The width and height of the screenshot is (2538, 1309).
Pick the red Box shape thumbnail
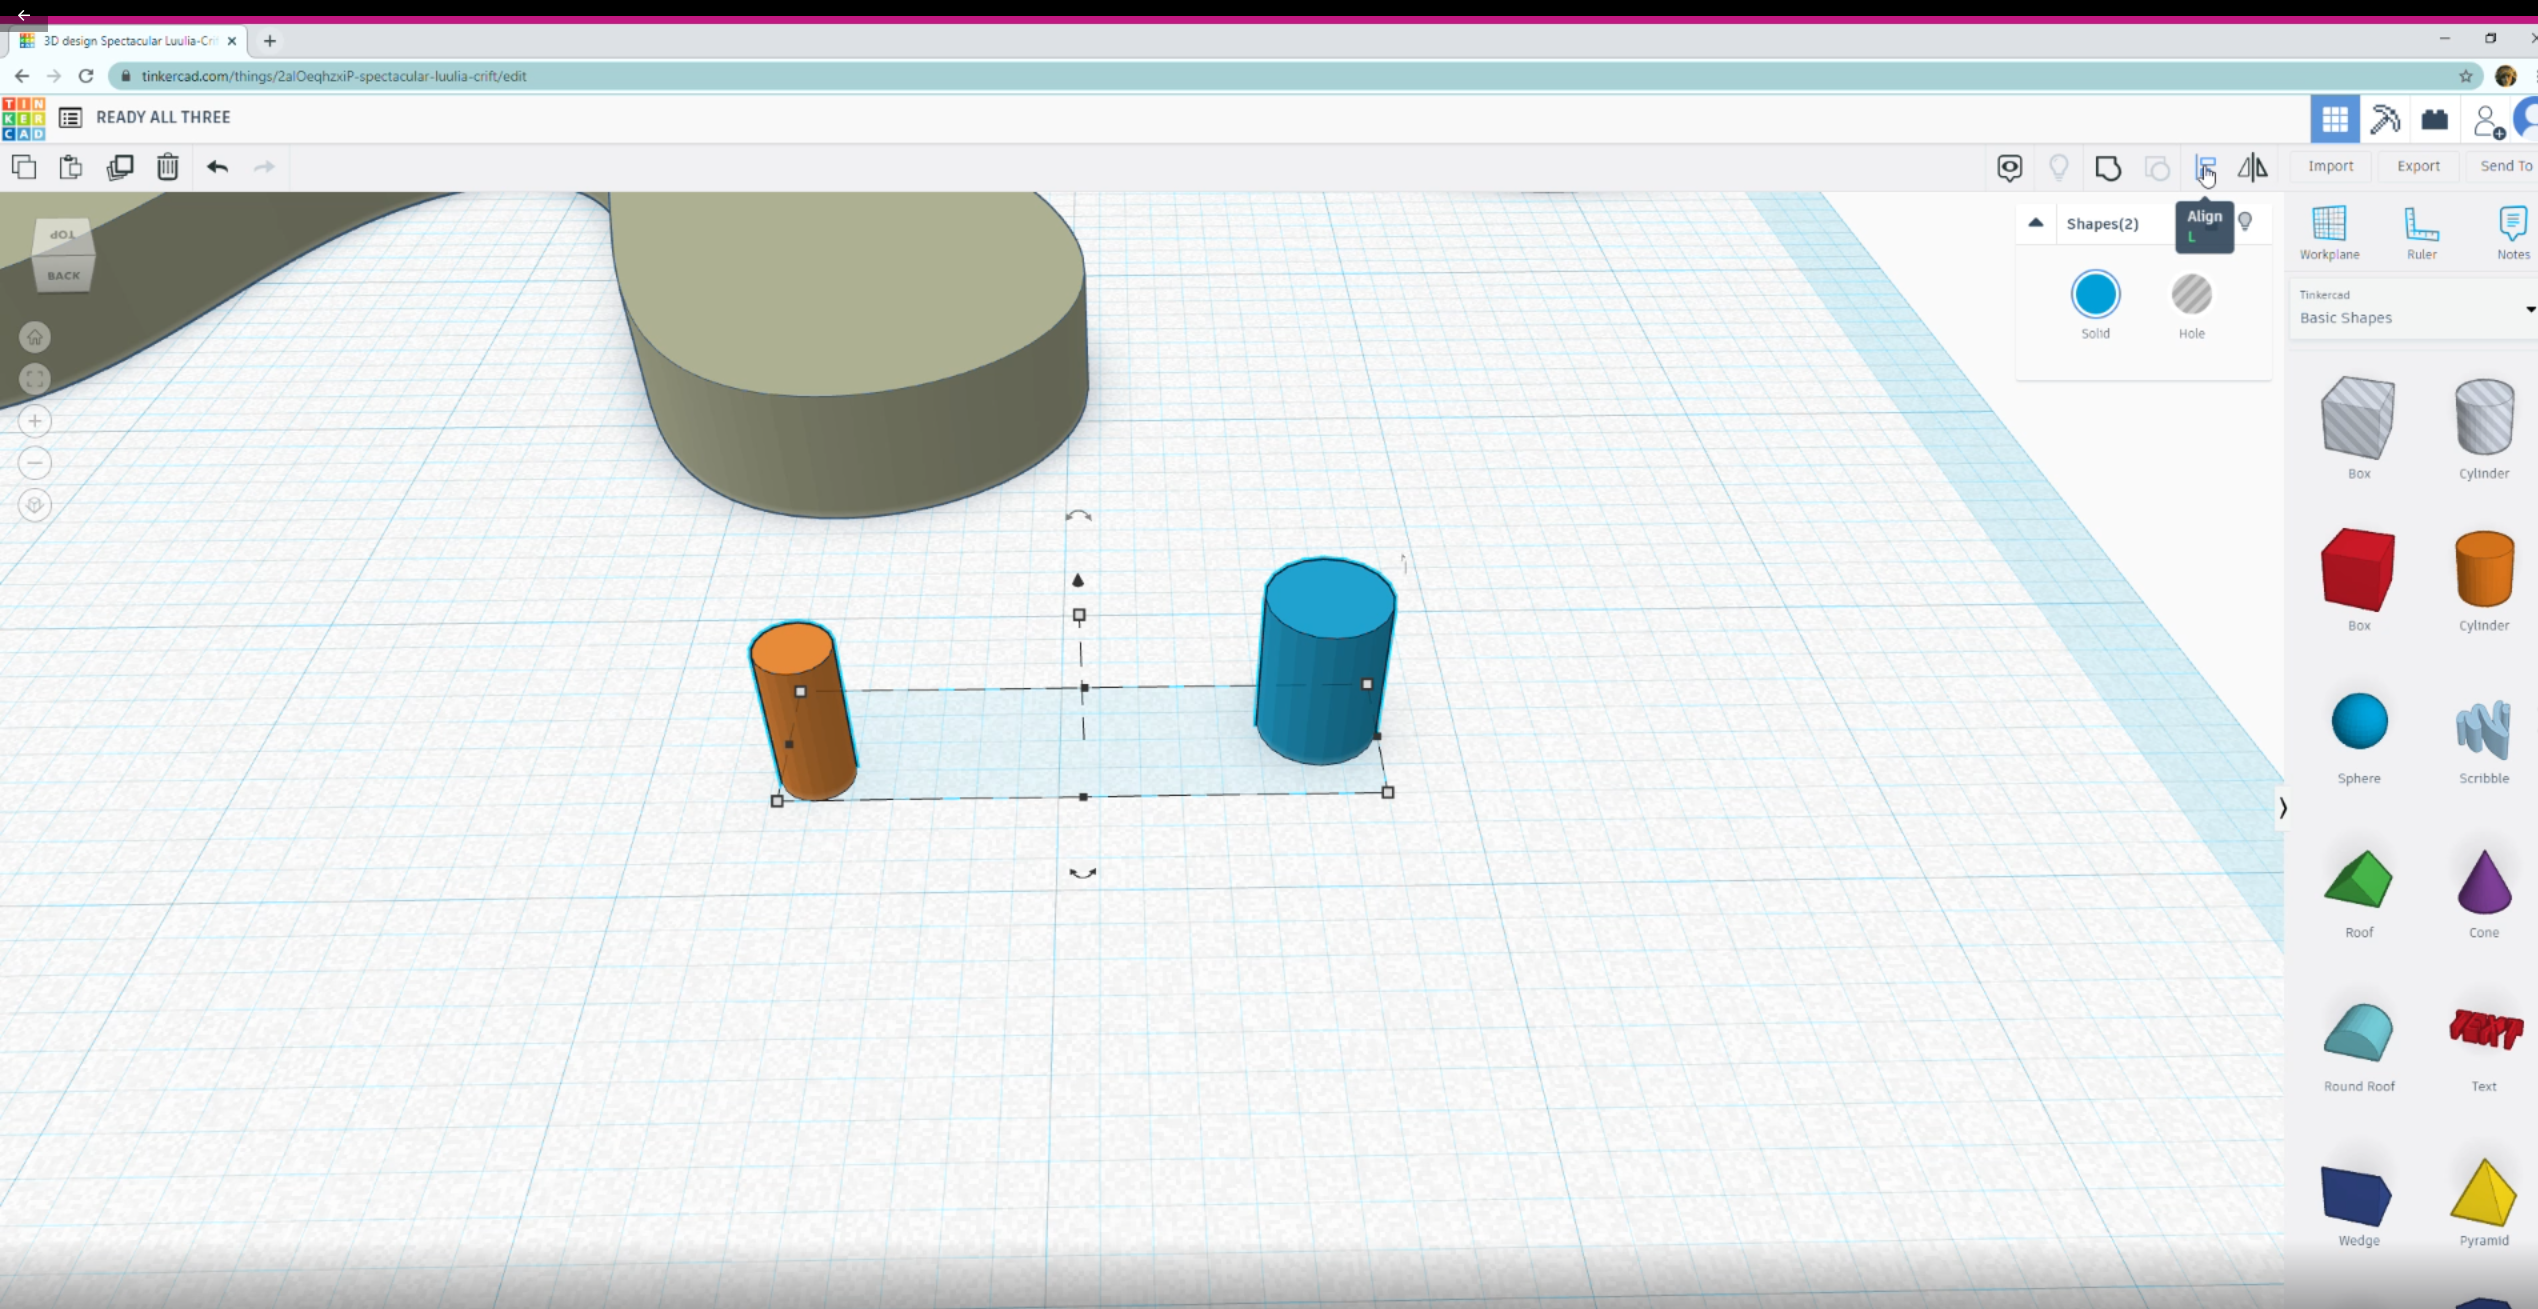pos(2357,569)
